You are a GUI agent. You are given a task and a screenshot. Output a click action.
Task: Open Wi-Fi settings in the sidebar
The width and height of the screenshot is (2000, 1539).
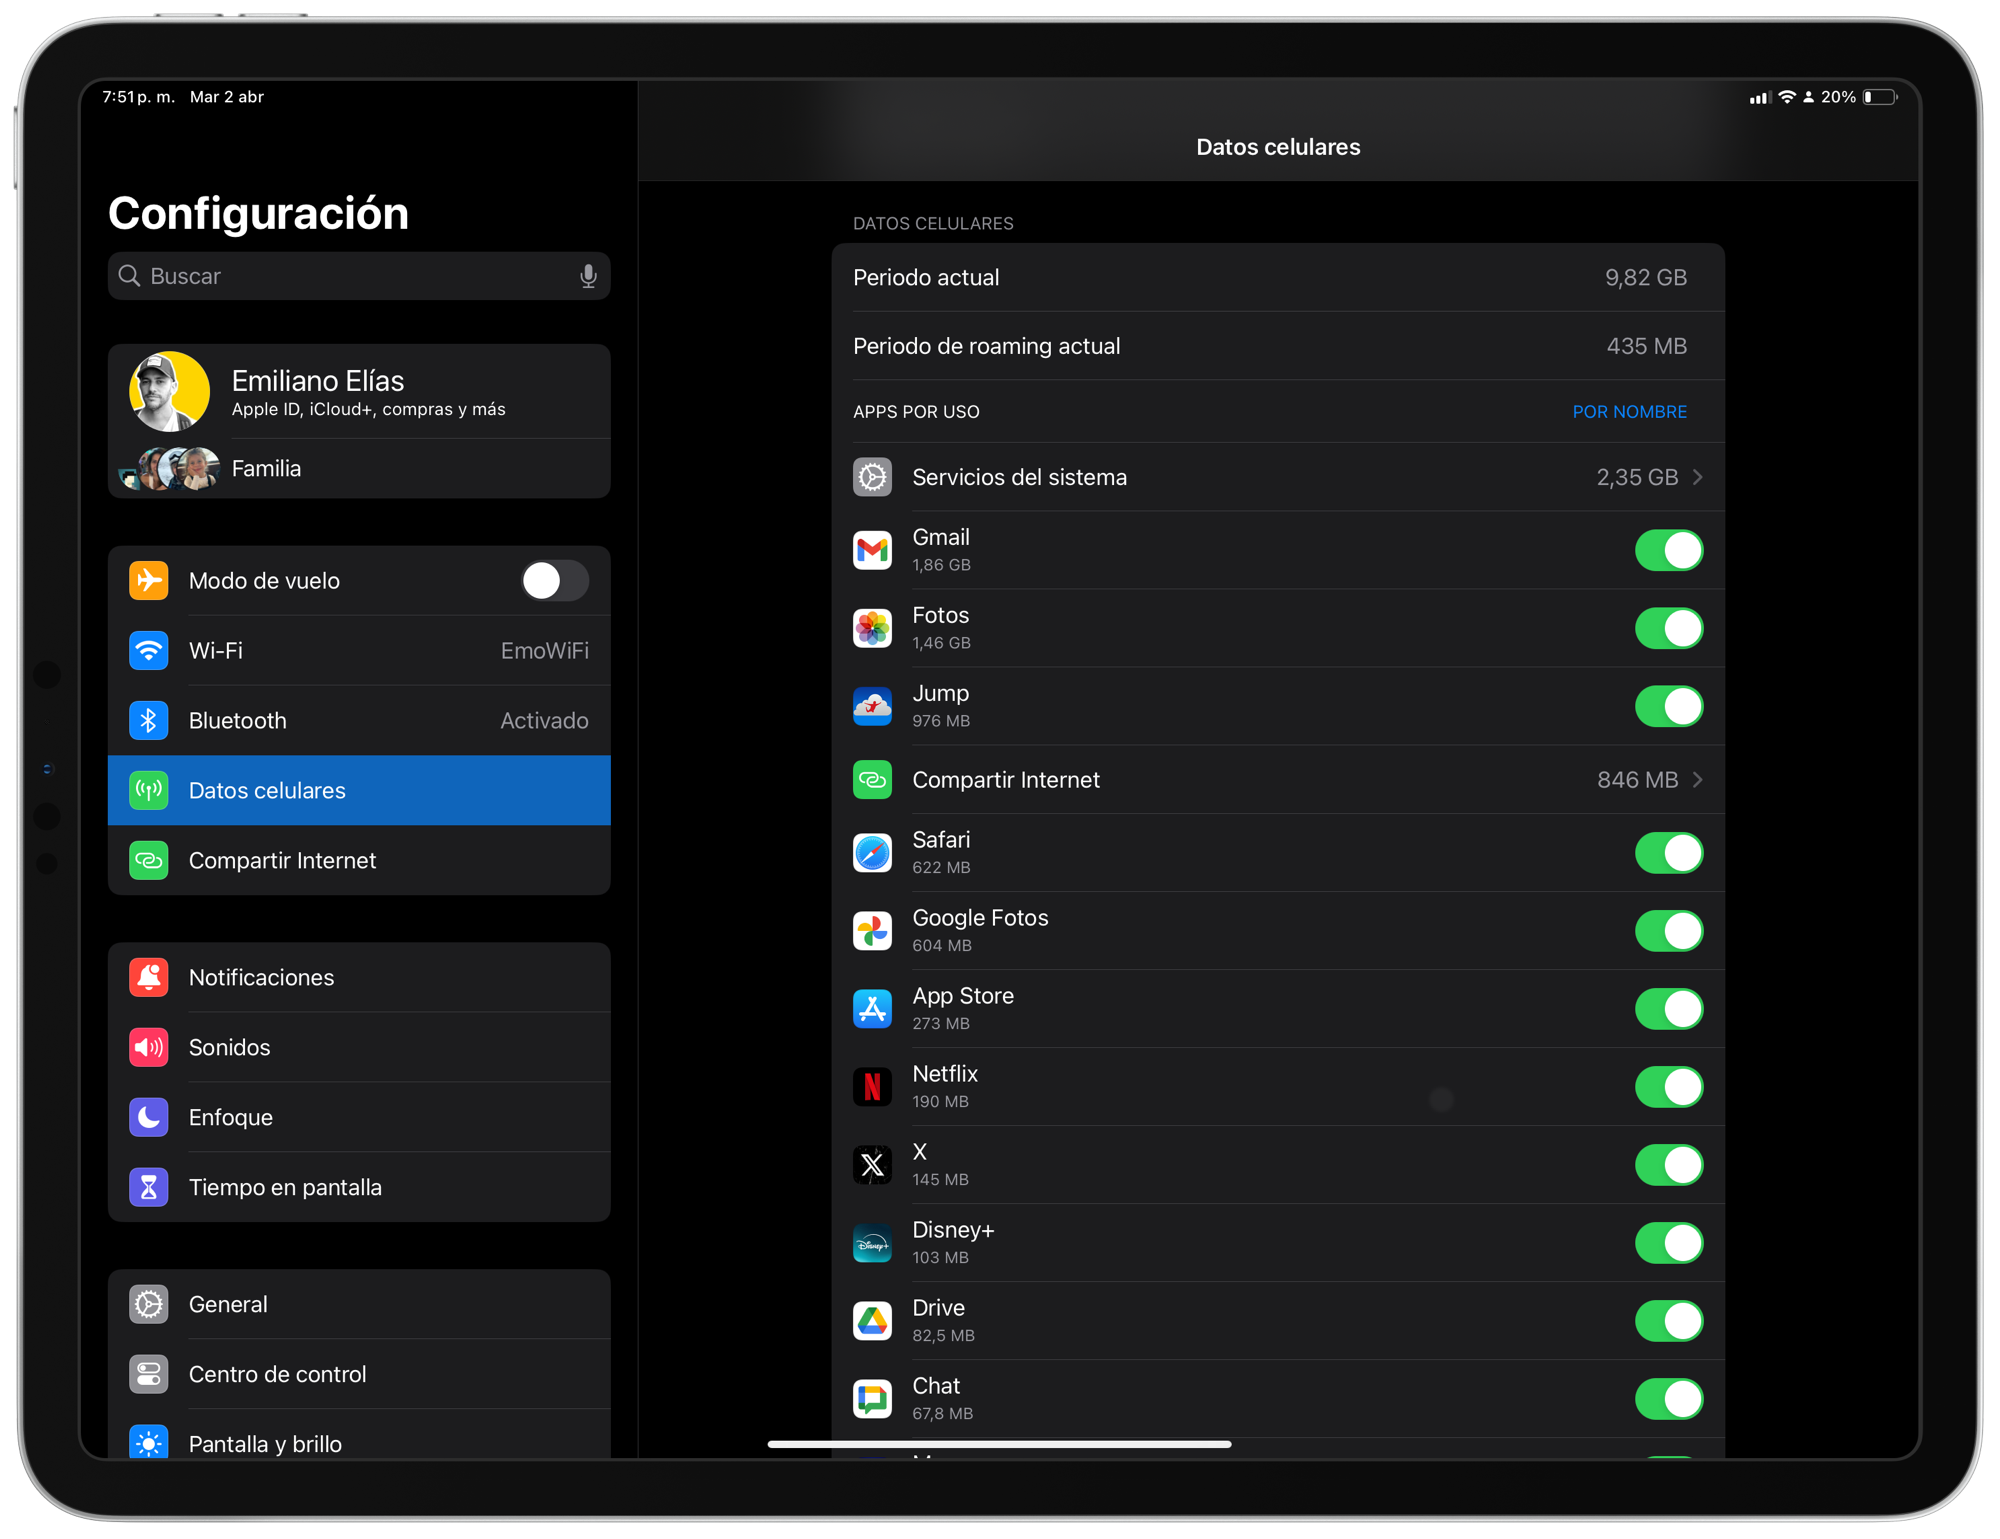tap(359, 651)
